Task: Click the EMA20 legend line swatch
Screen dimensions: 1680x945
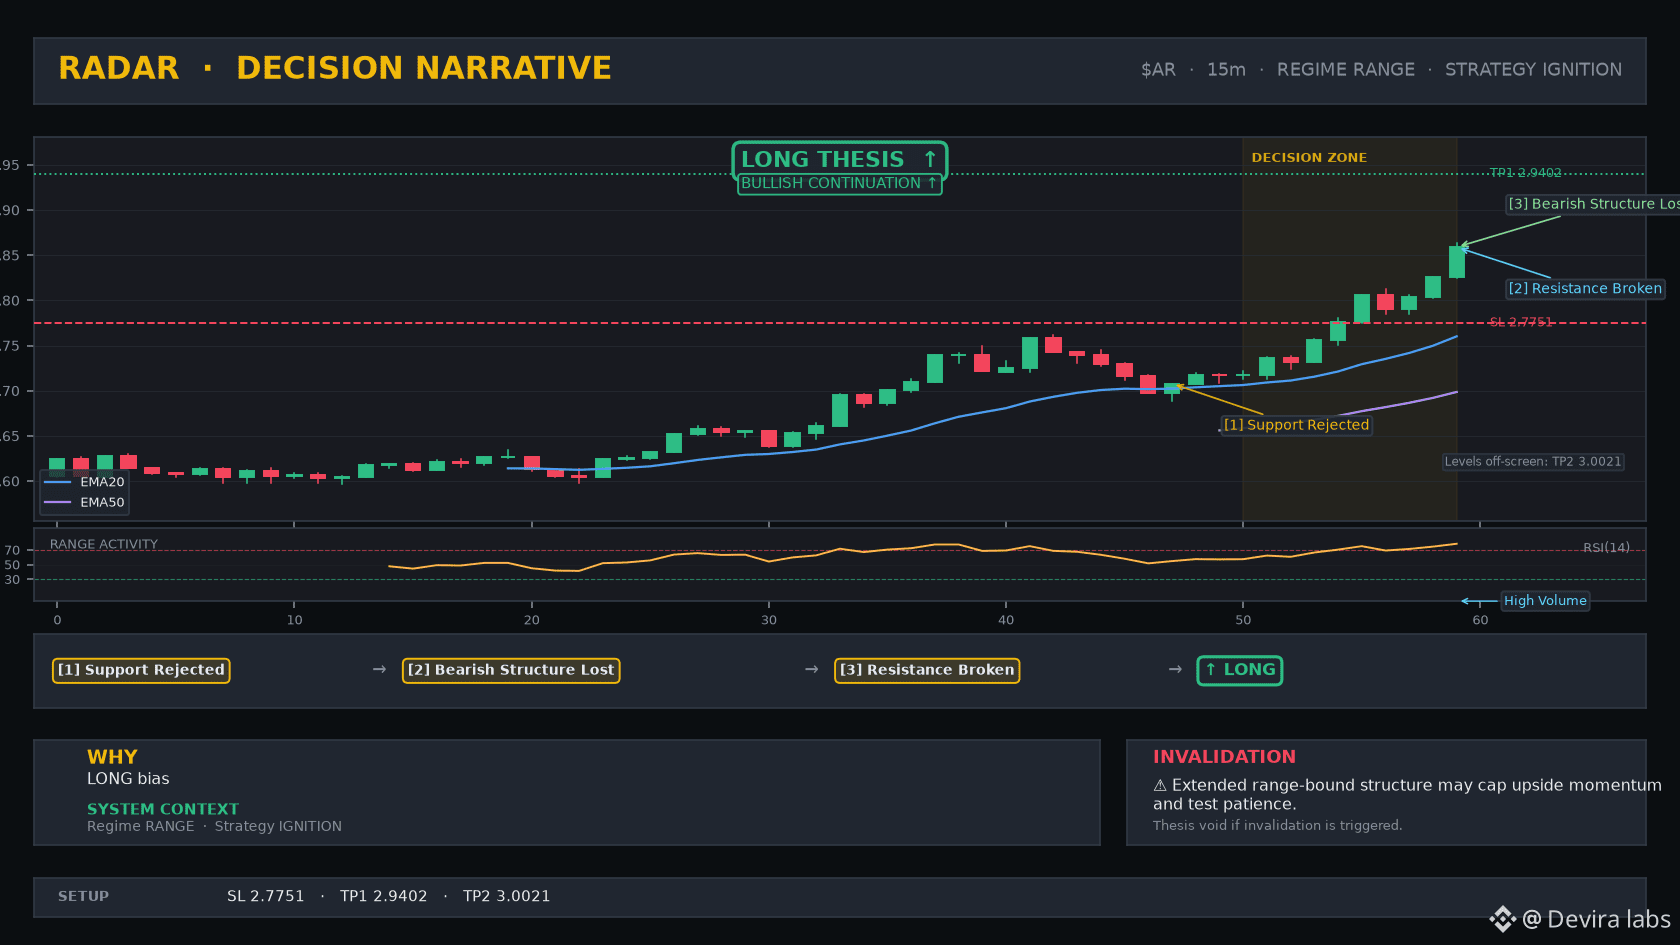Action: click(x=58, y=482)
